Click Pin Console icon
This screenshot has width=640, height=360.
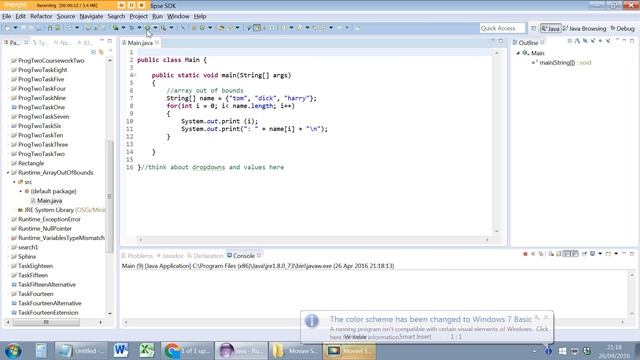tap(584, 254)
